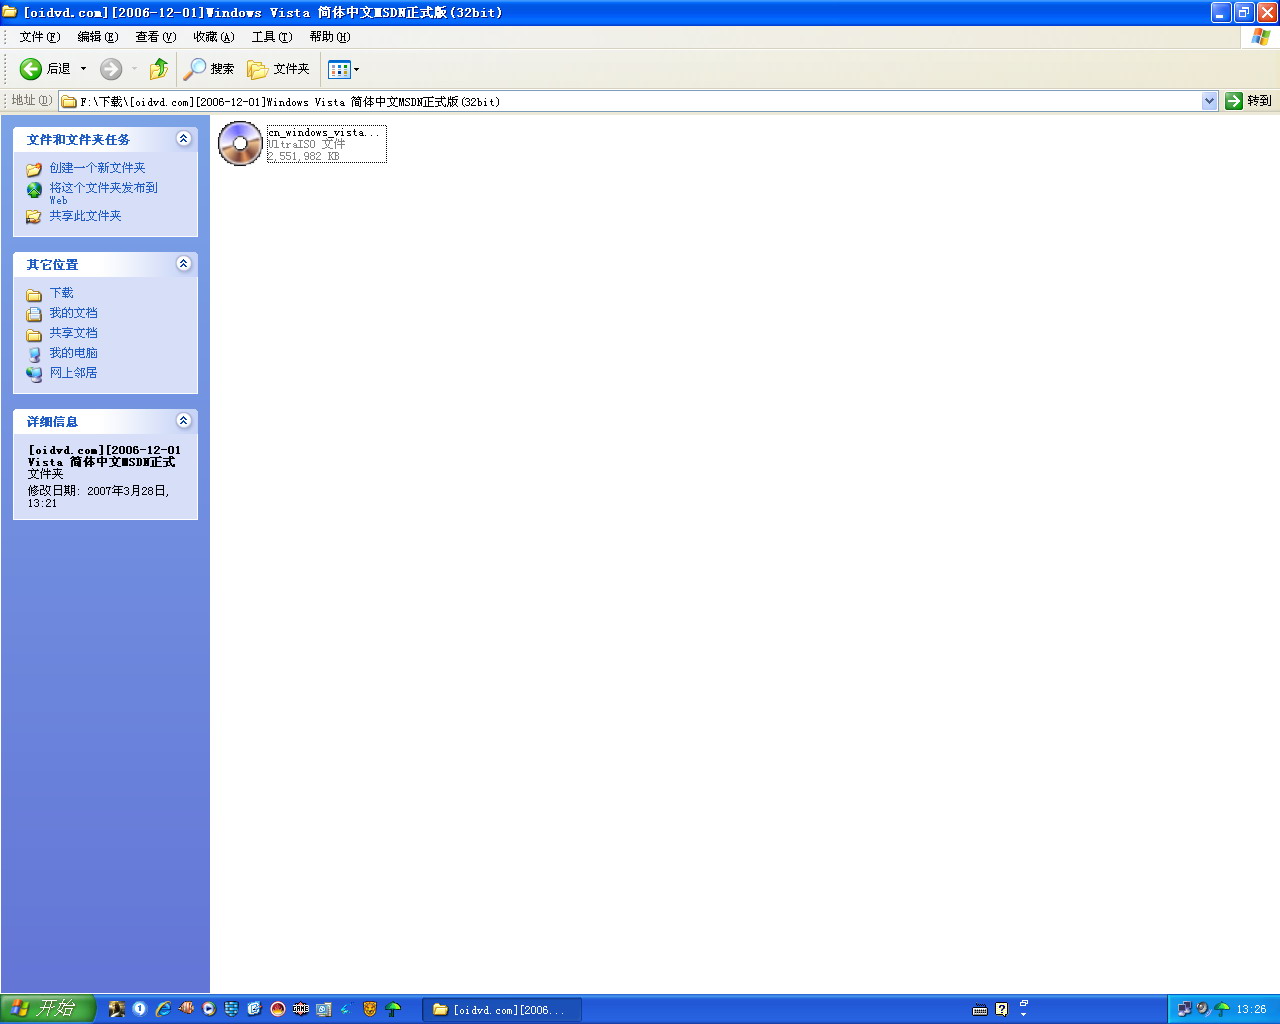Launch the media player quick launch icon
Screen dimensions: 1280x1024
pyautogui.click(x=209, y=1009)
